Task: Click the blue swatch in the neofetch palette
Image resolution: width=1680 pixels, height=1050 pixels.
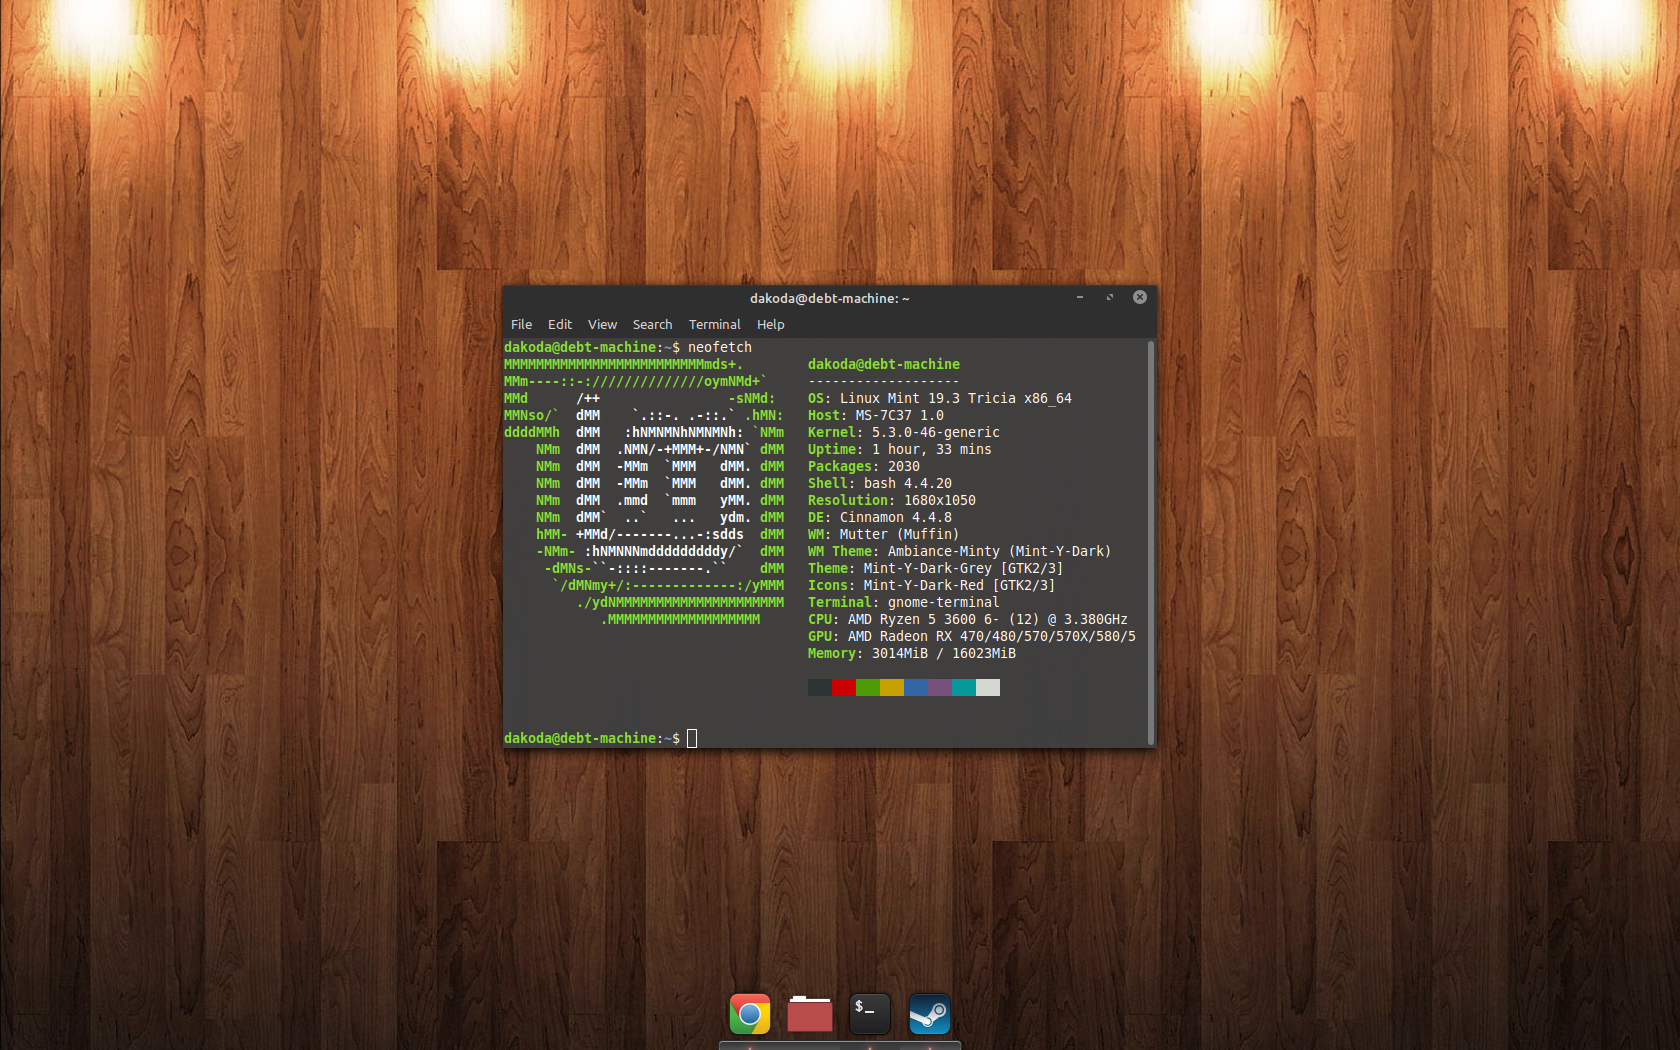Action: (x=917, y=687)
